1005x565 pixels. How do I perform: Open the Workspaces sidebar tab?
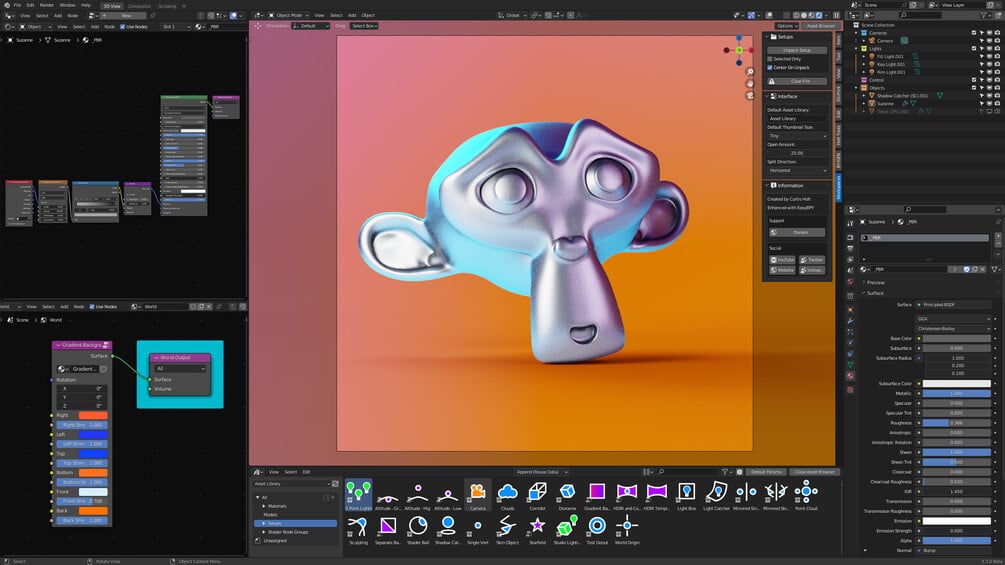pos(838,186)
